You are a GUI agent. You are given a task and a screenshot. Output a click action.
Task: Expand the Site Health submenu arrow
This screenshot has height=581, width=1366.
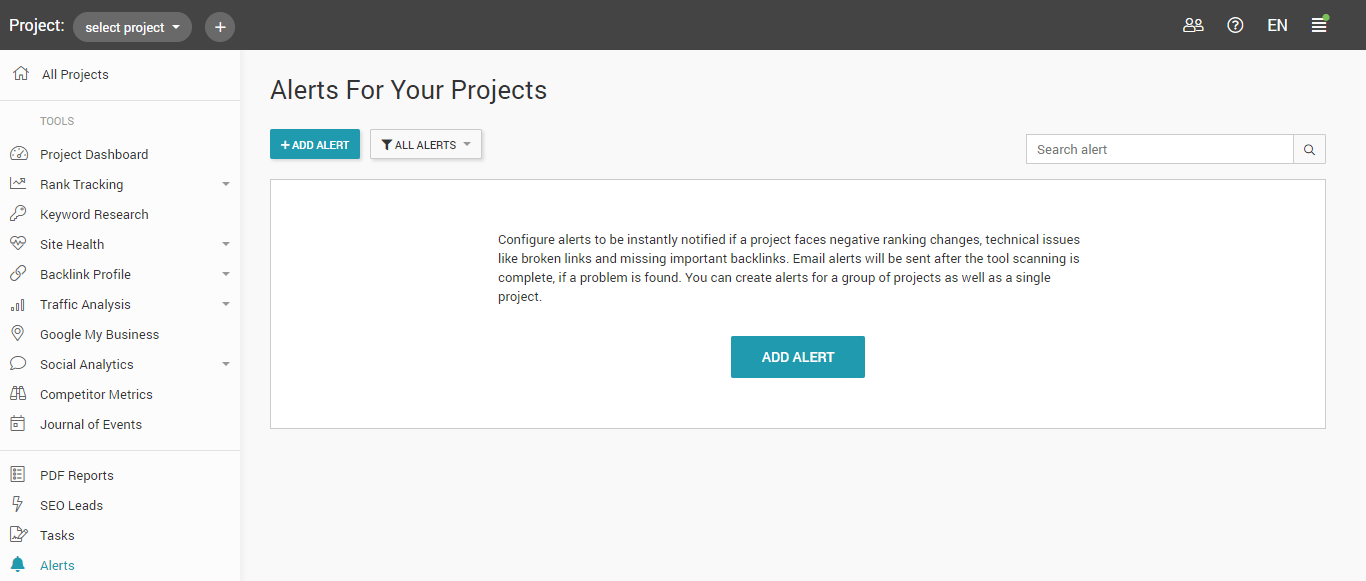tap(226, 245)
